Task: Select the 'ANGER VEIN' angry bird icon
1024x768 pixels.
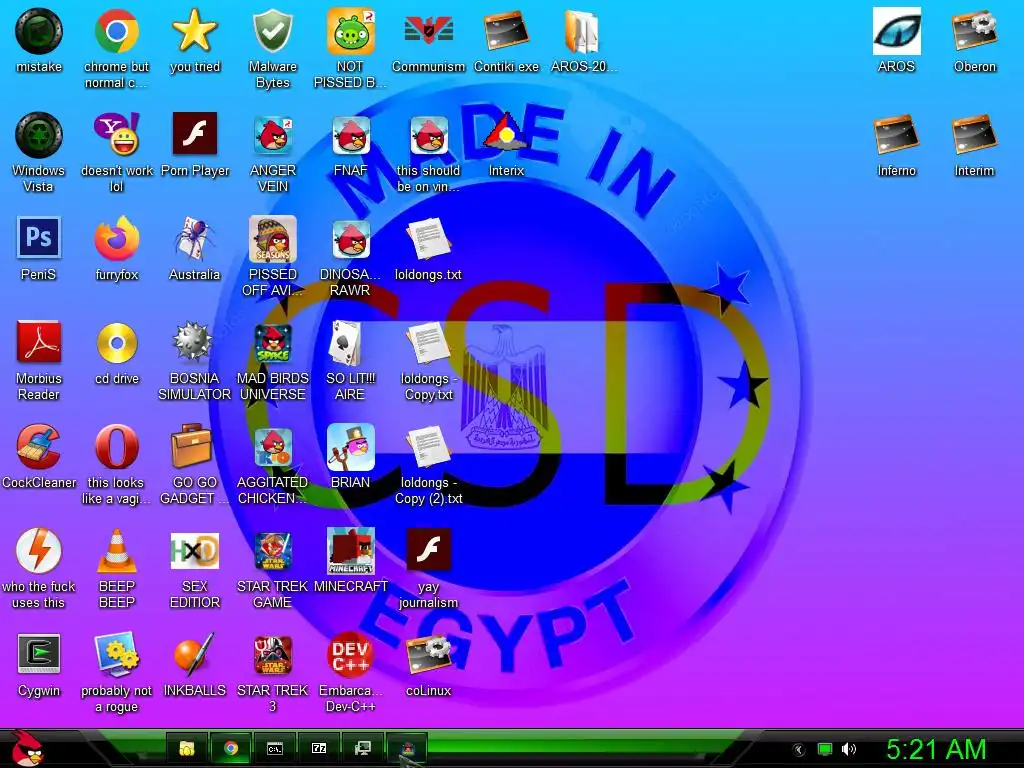Action: click(272, 135)
